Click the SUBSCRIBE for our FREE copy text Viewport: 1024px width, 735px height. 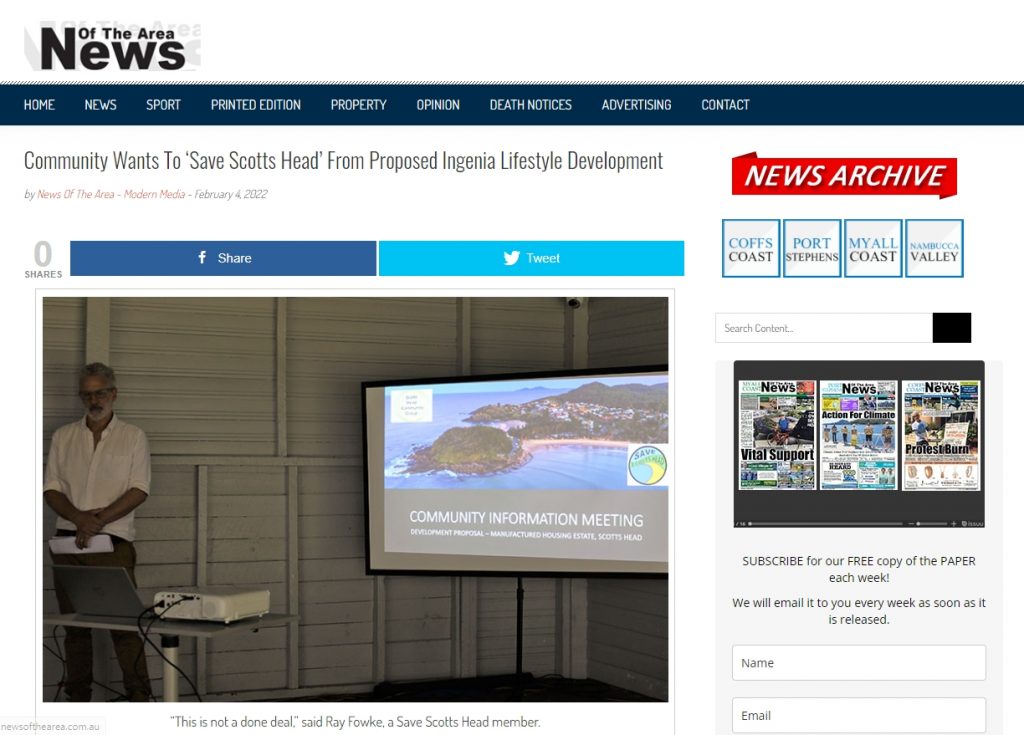point(859,569)
